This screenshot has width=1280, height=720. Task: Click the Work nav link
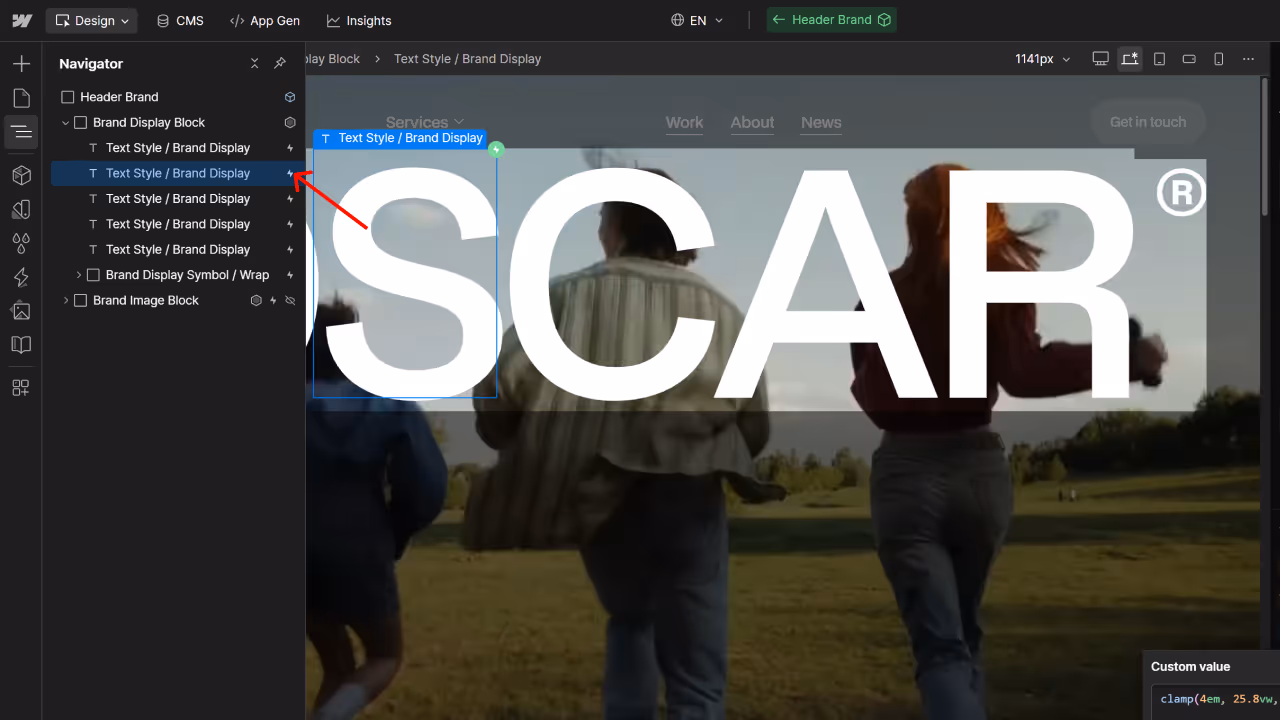click(685, 122)
